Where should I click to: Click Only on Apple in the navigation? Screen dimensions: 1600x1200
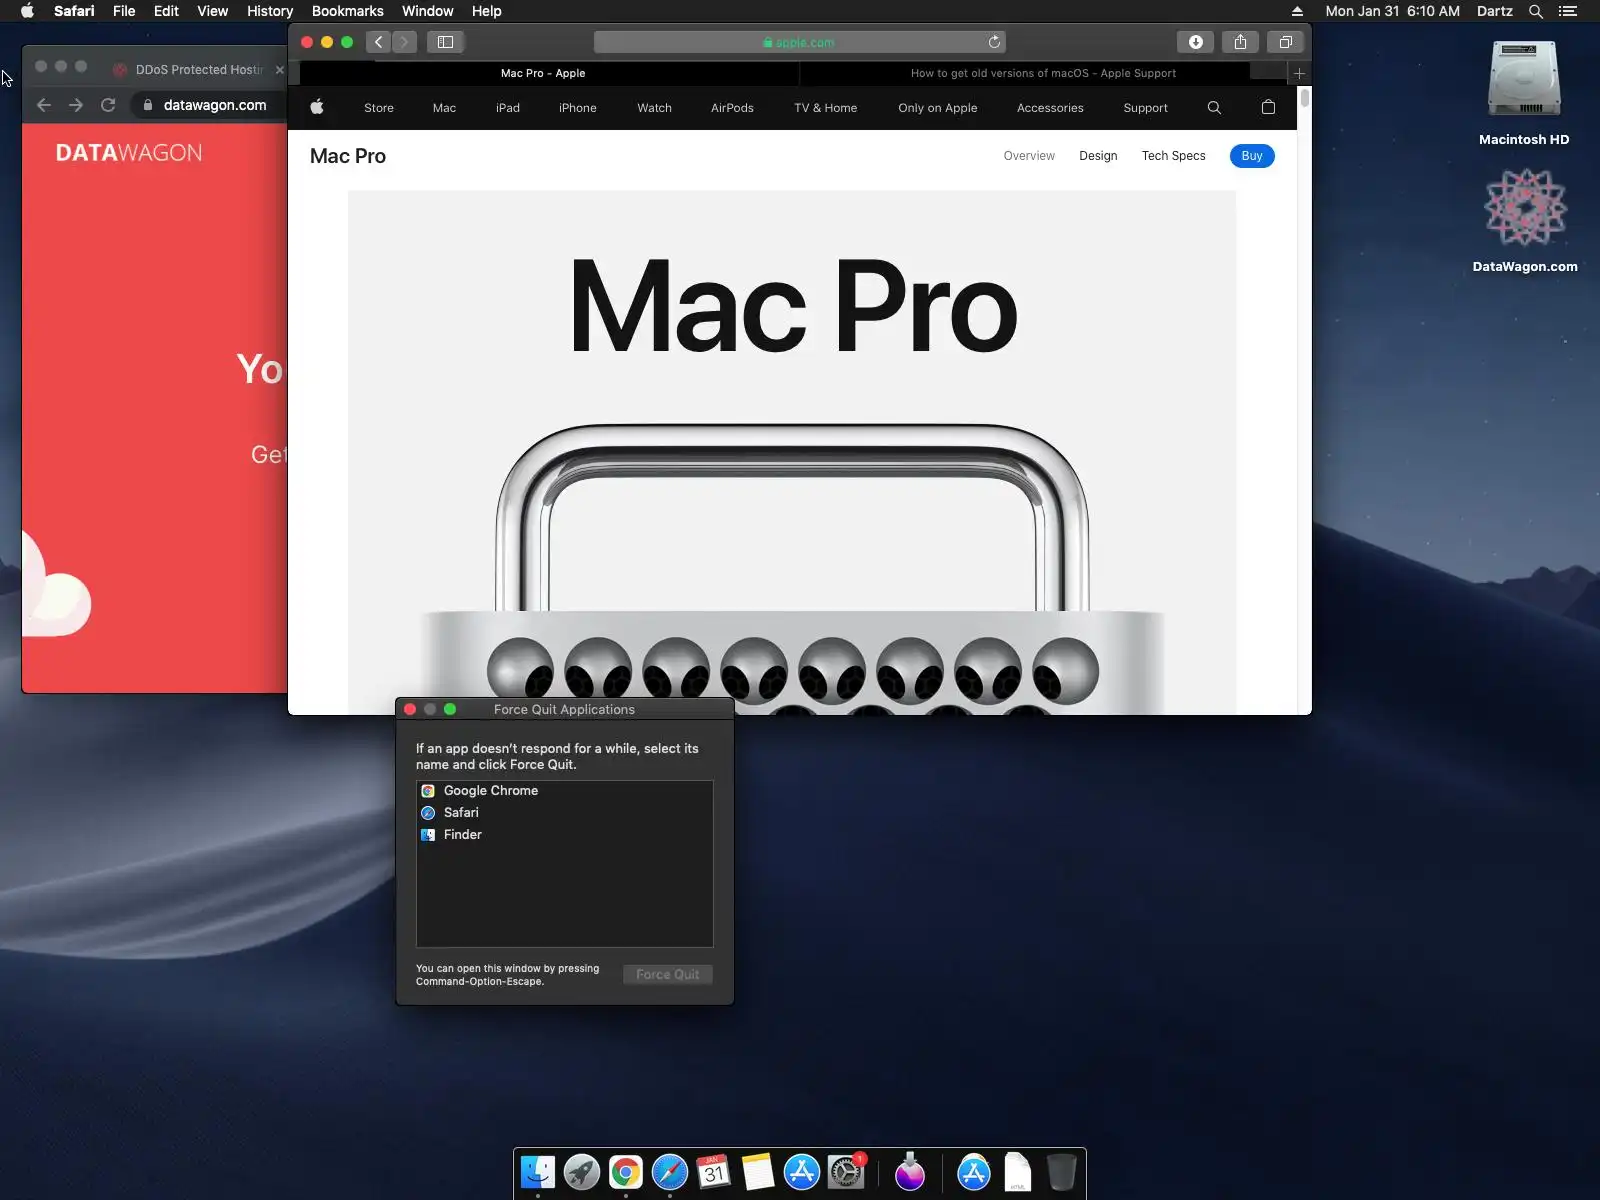point(938,108)
